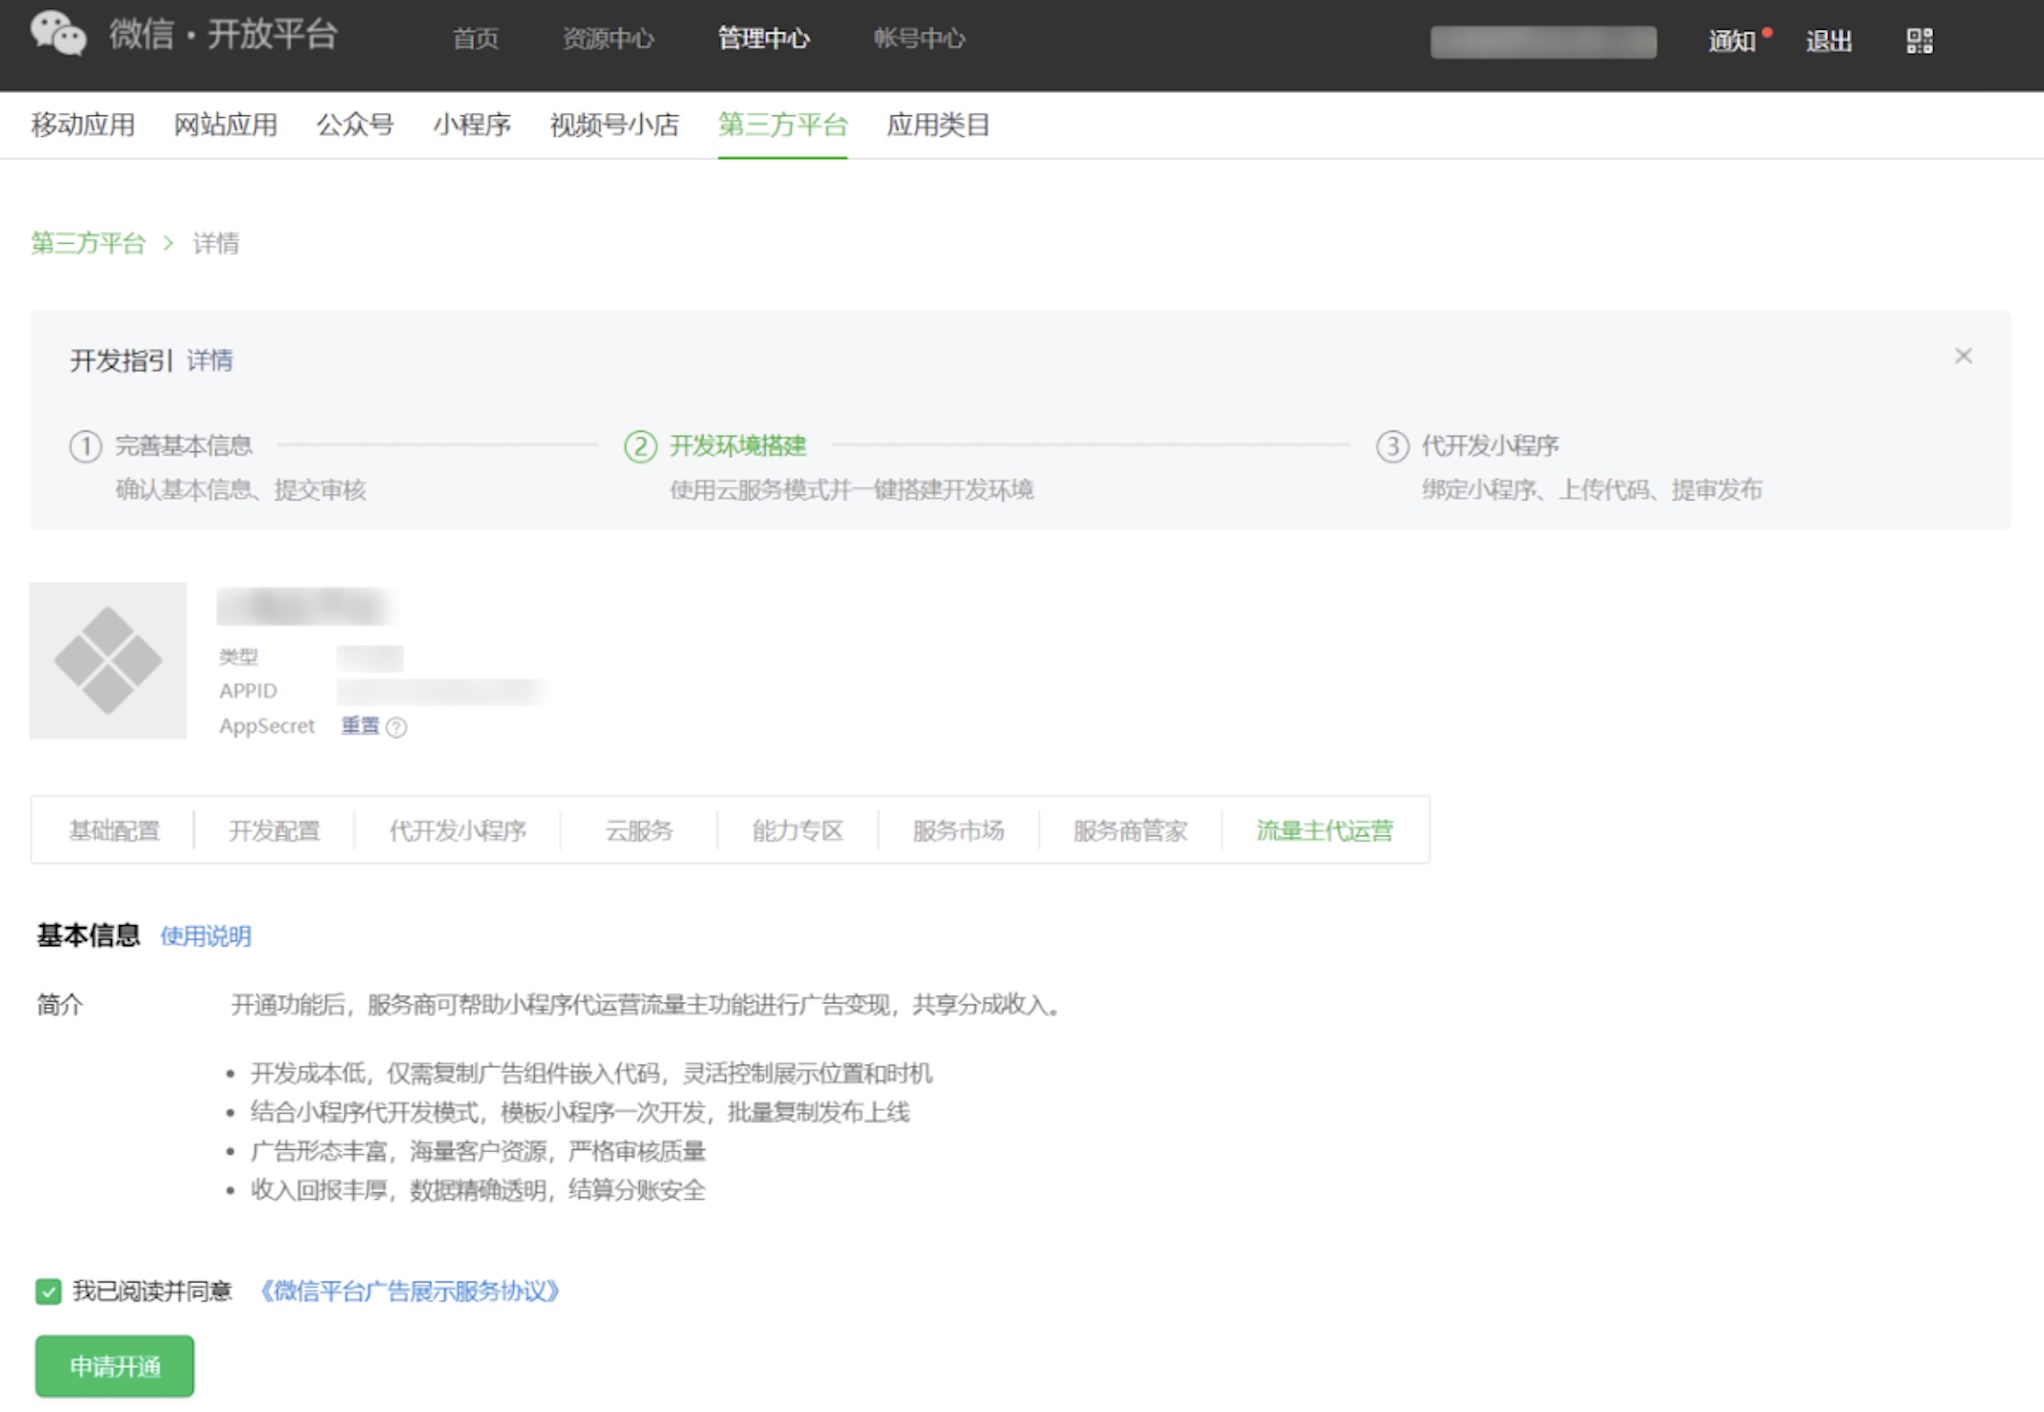Viewport: 2044px width, 1412px height.
Task: Select the 流量主代运营 sub-tab
Action: [x=1325, y=830]
